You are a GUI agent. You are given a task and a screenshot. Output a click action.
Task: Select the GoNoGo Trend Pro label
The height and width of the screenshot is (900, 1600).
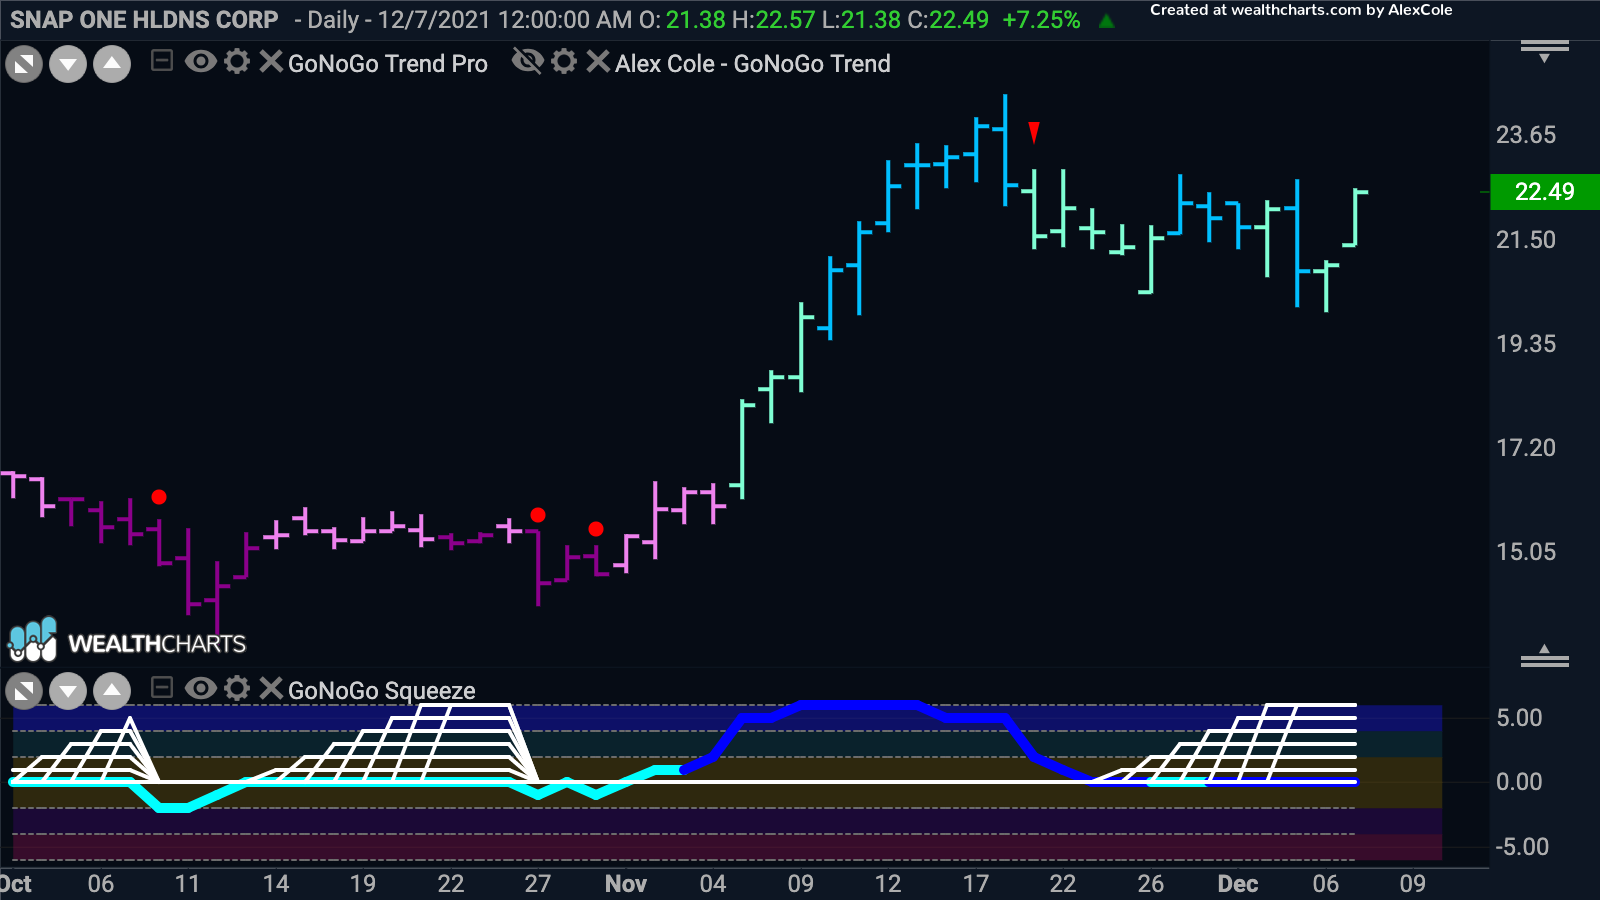[x=388, y=64]
